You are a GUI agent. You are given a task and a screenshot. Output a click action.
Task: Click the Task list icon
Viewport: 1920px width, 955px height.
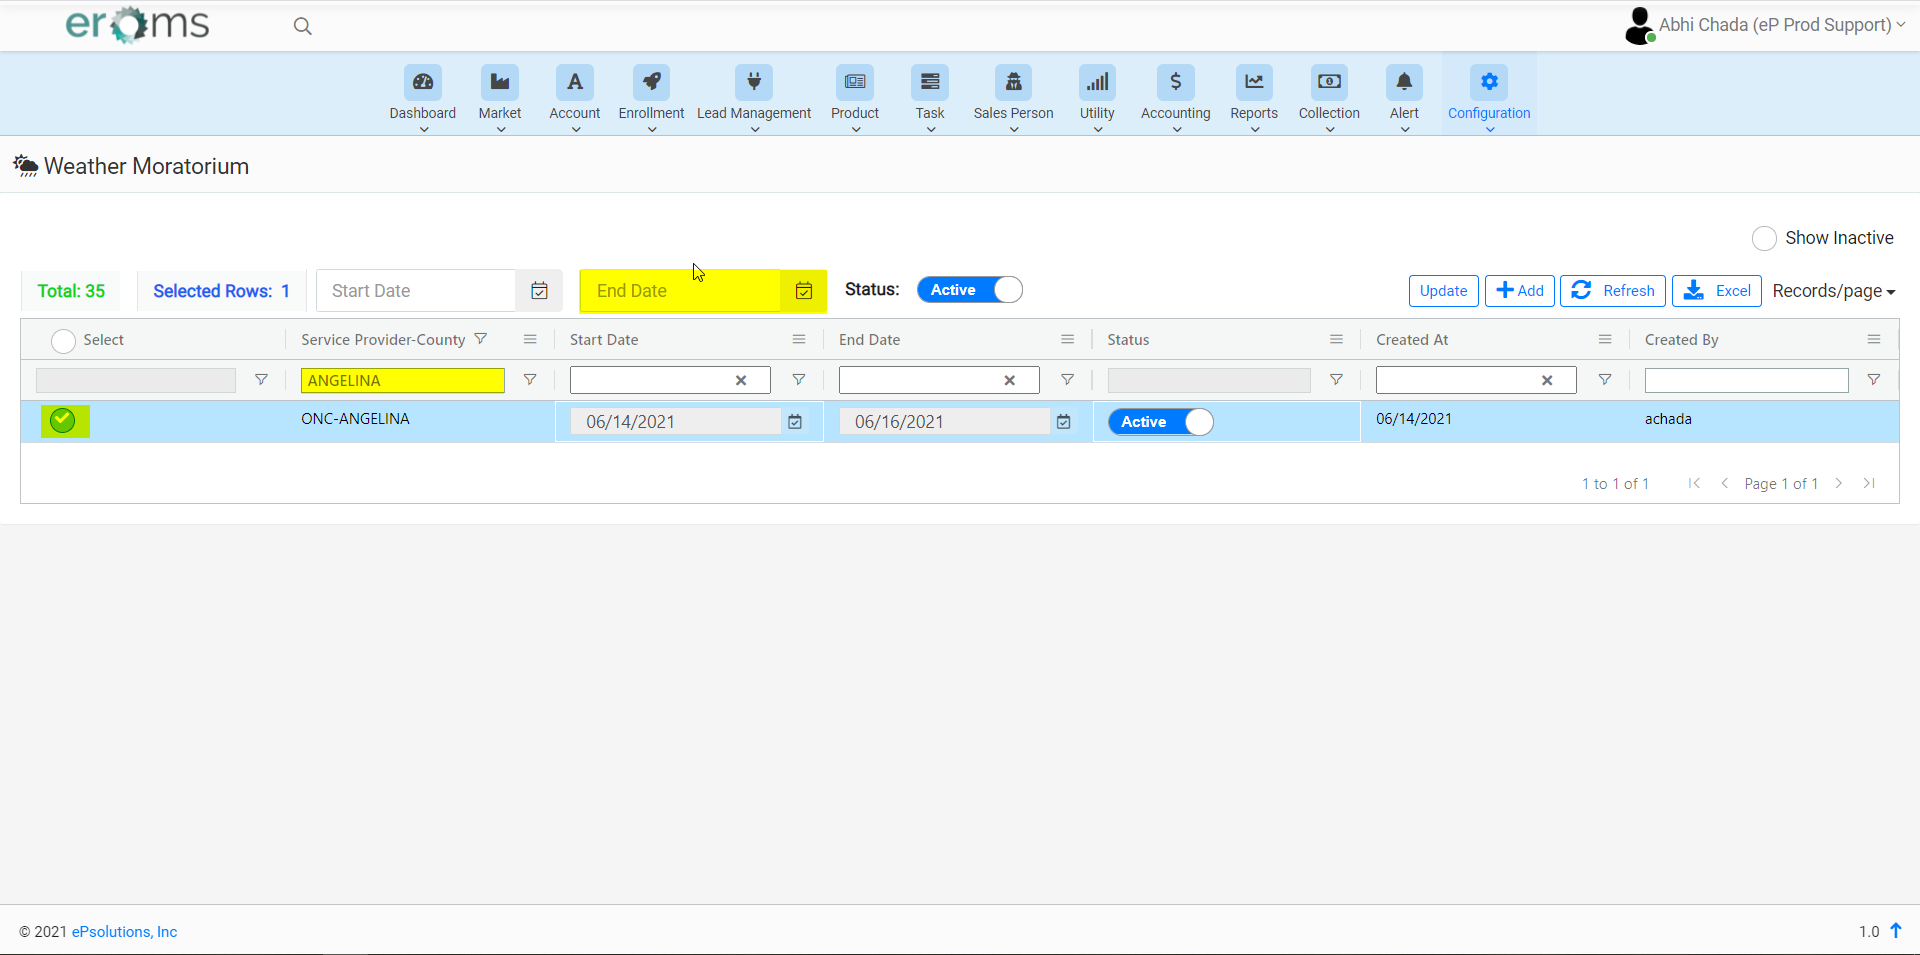930,82
